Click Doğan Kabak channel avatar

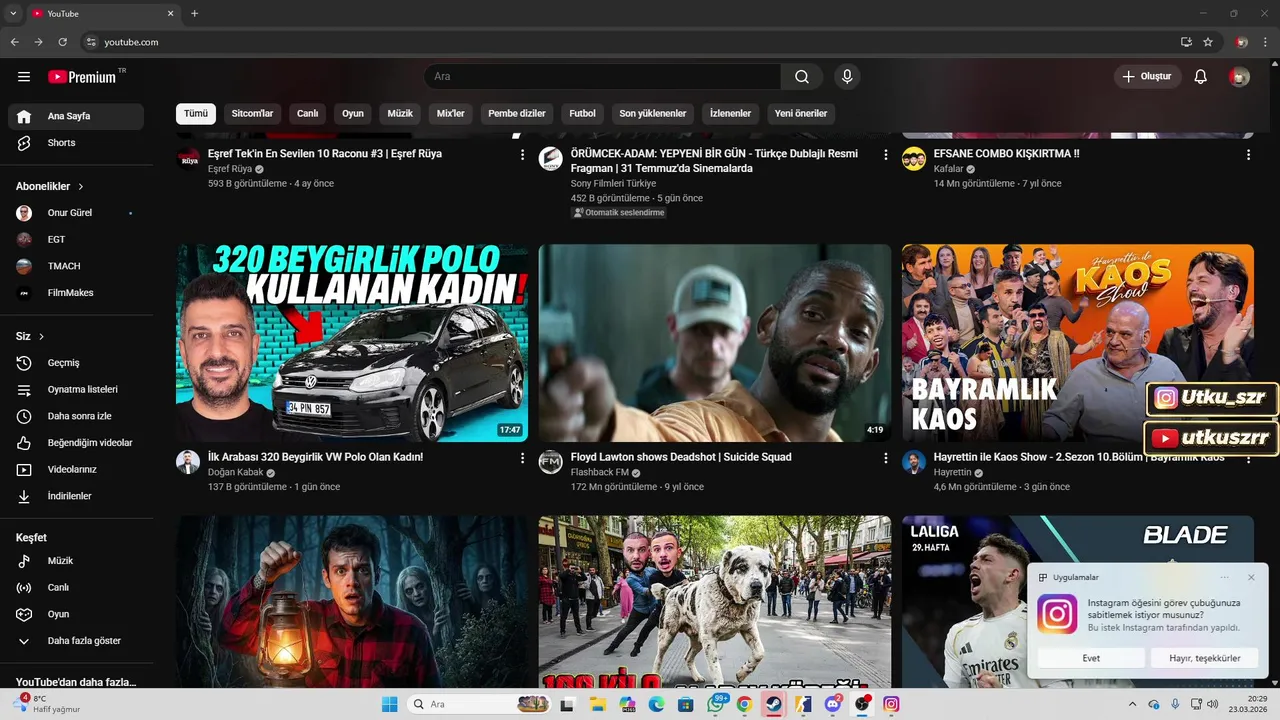click(188, 462)
